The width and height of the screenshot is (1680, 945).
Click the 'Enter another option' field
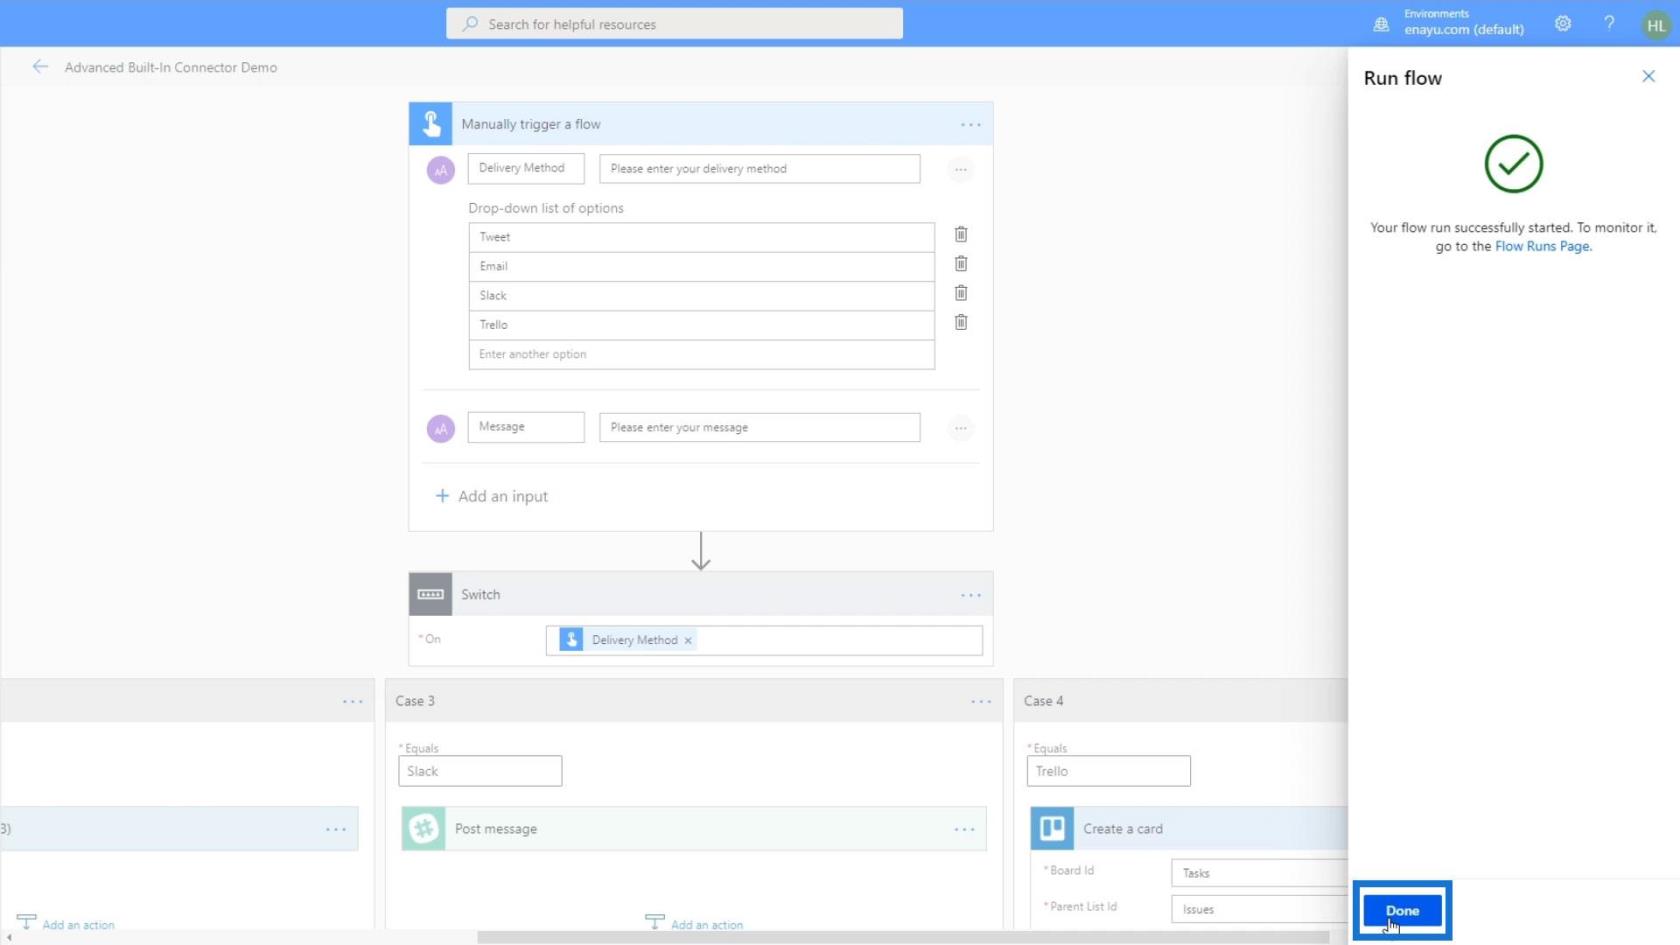coord(702,354)
